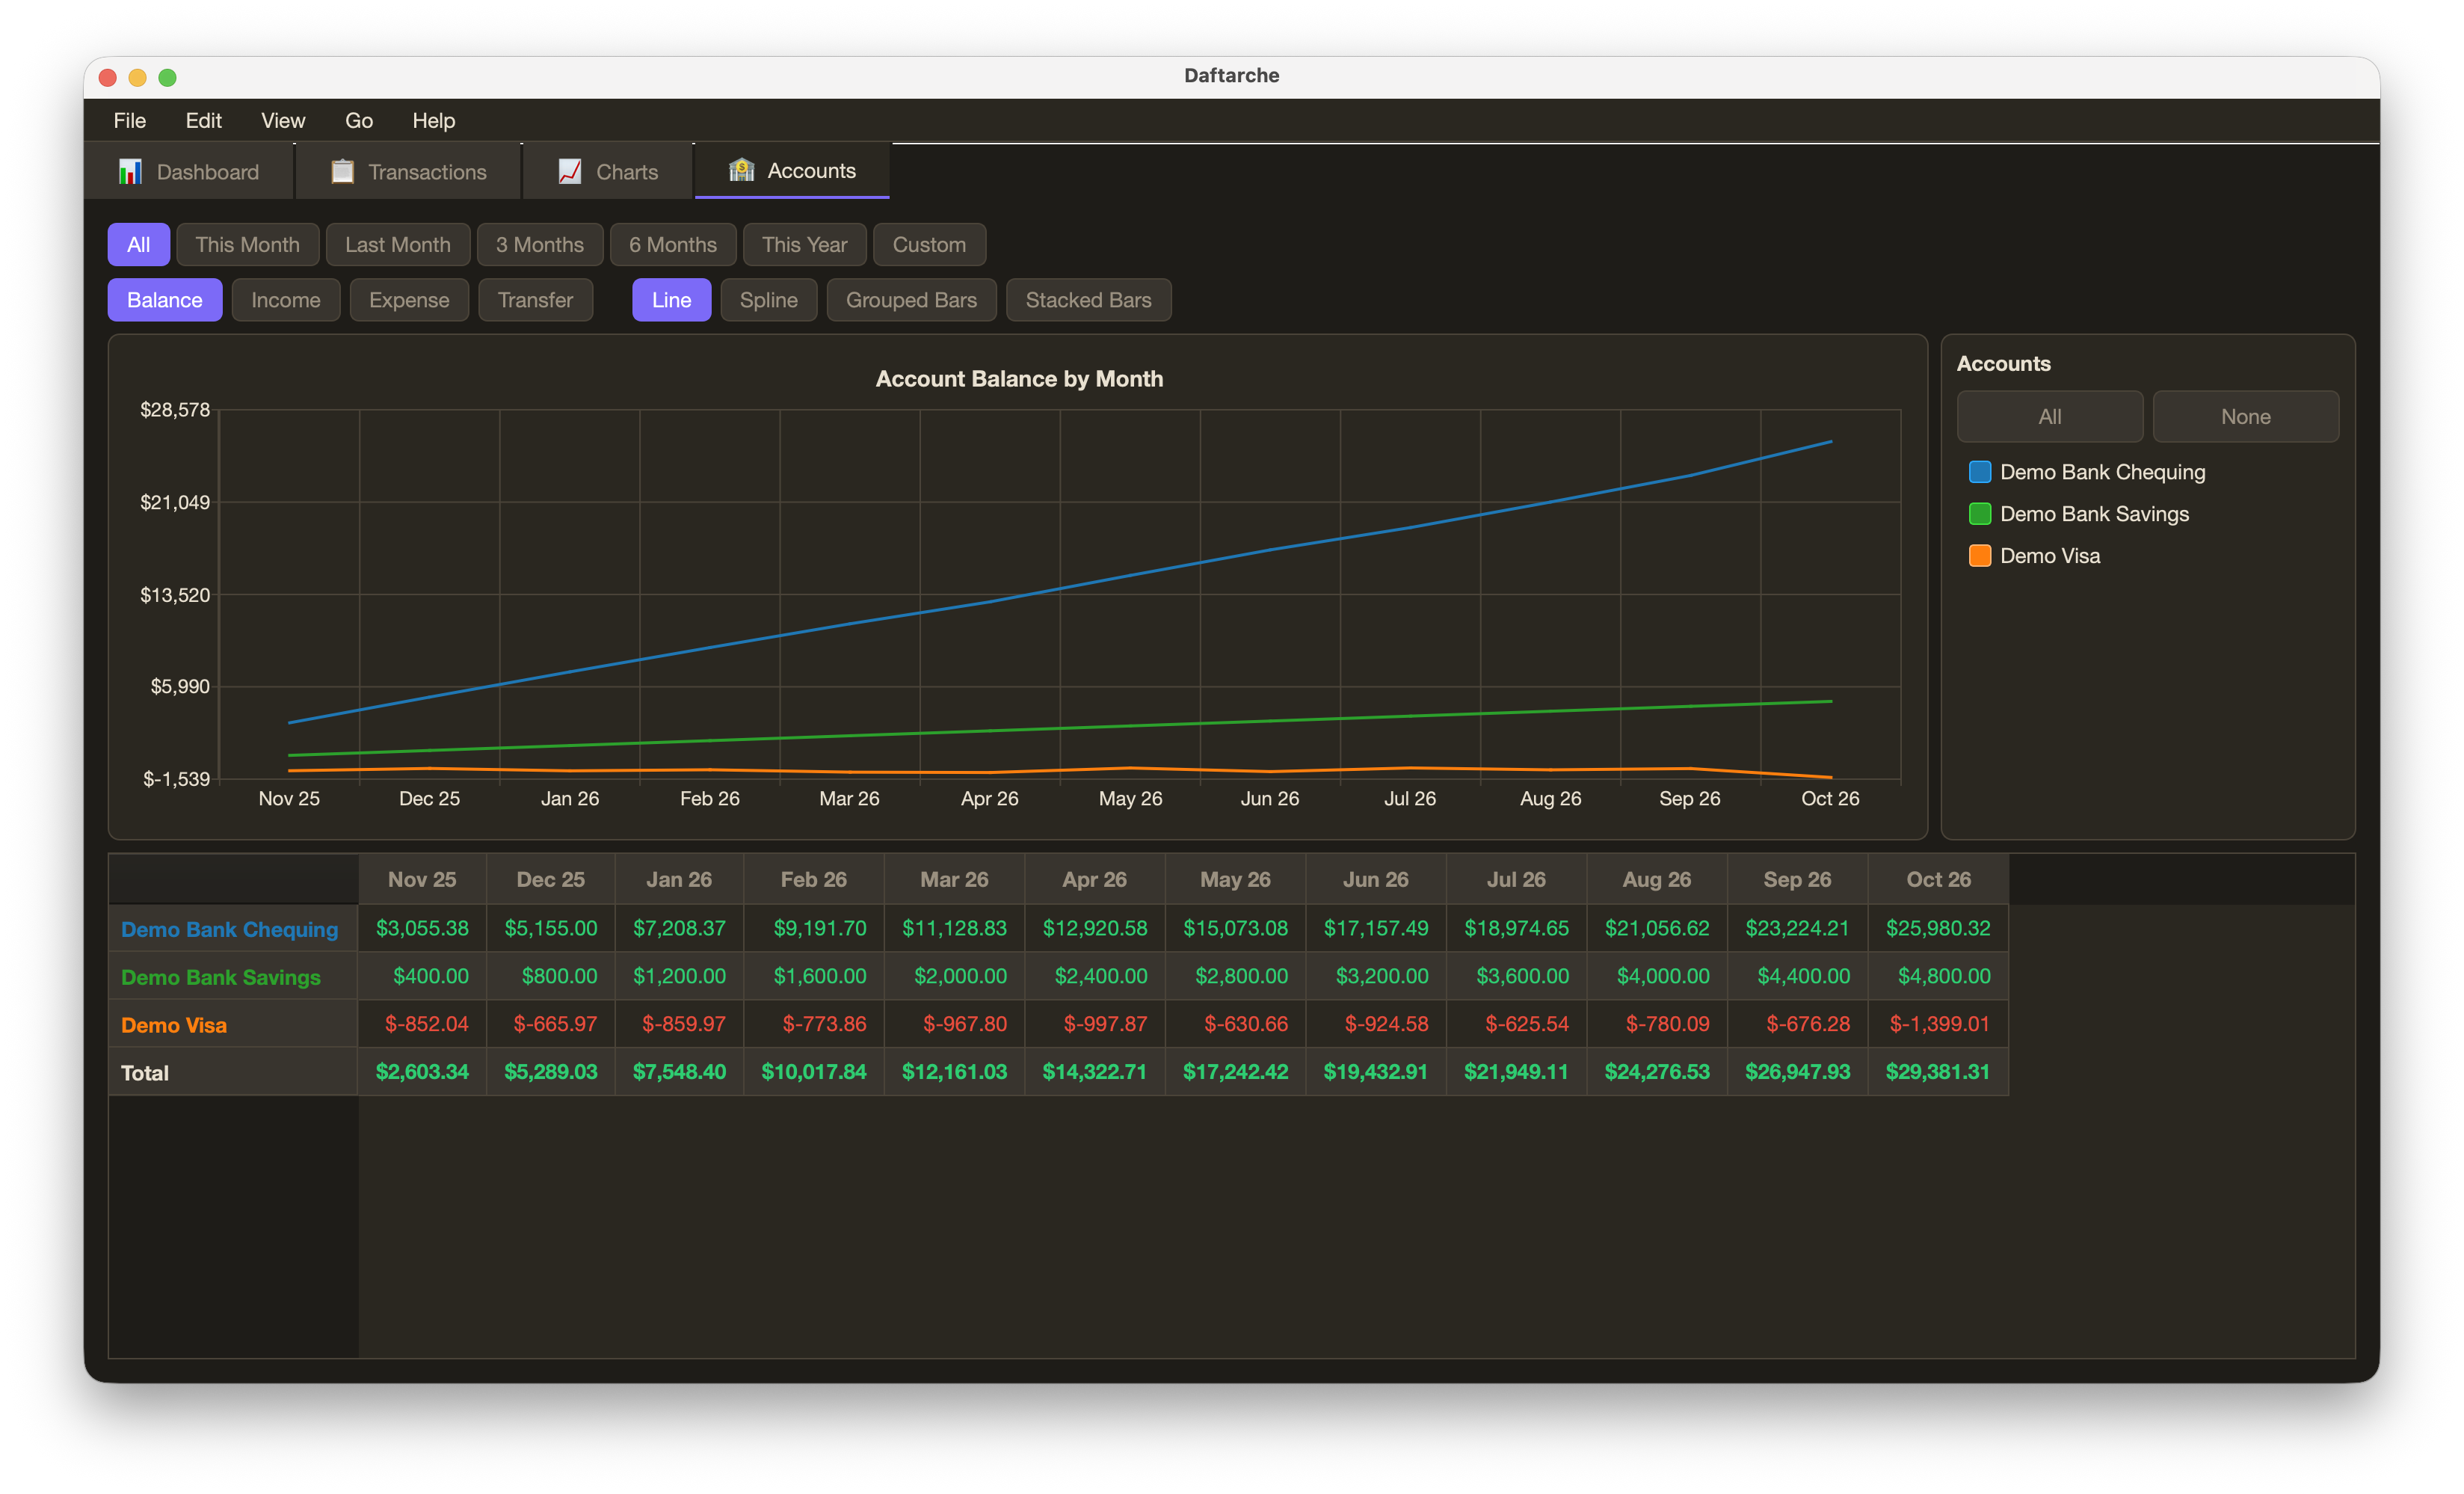Open the Help menu
The height and width of the screenshot is (1494, 2464).
(x=434, y=121)
